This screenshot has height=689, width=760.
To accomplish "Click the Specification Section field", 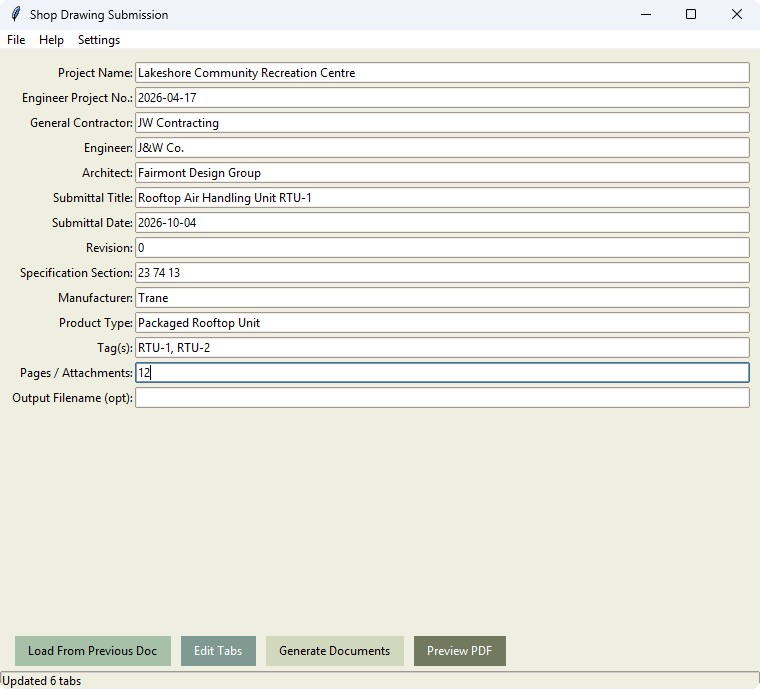I will click(442, 273).
